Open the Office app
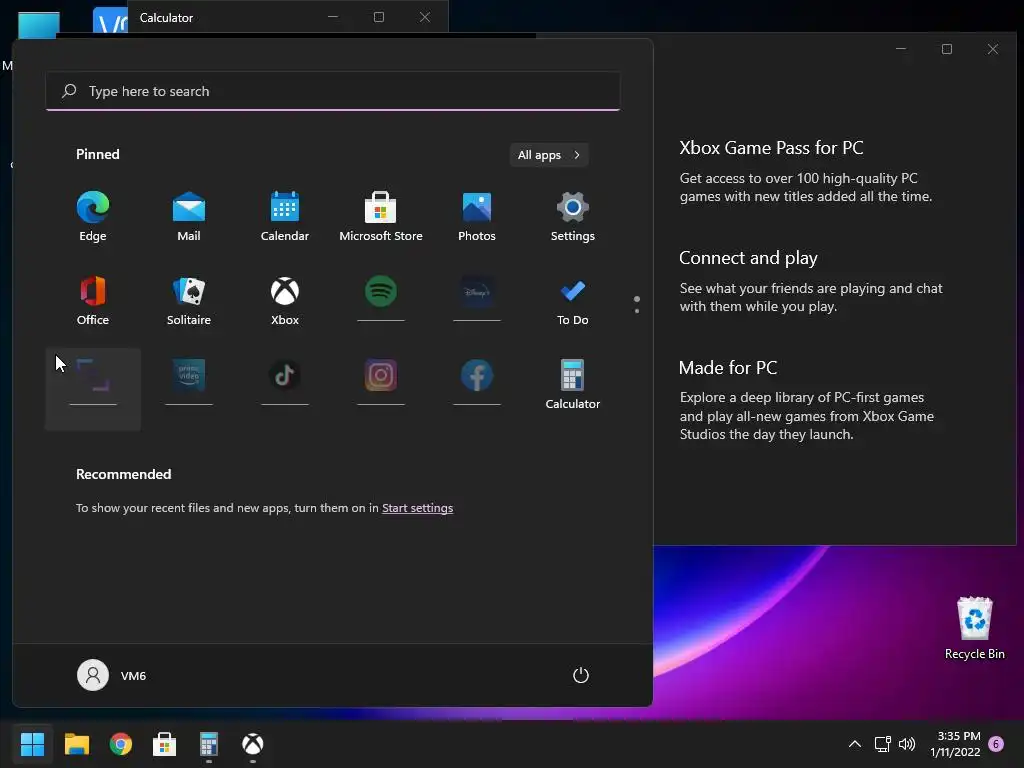1024x768 pixels. tap(93, 300)
